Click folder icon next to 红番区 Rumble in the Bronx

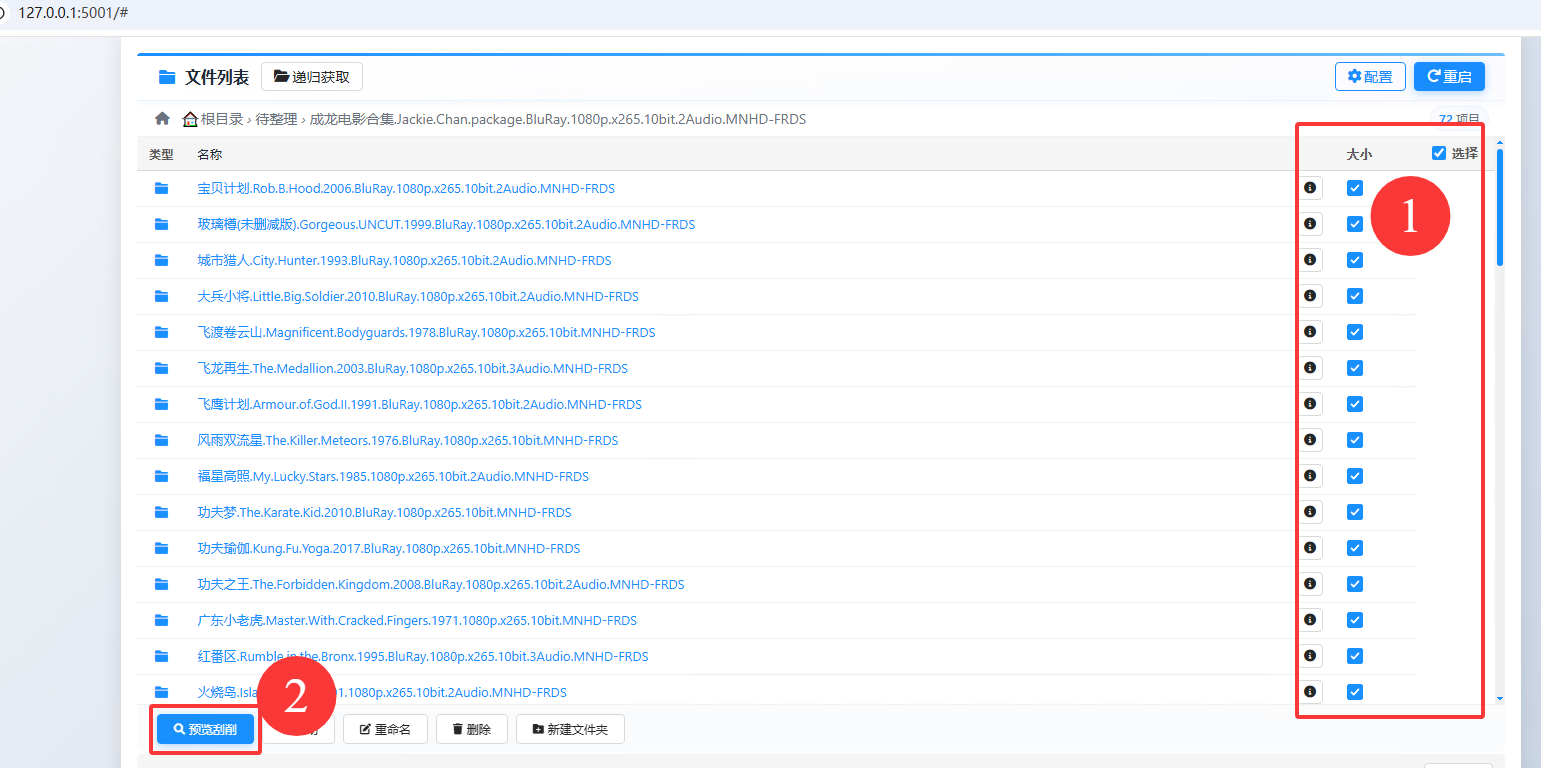pos(161,656)
